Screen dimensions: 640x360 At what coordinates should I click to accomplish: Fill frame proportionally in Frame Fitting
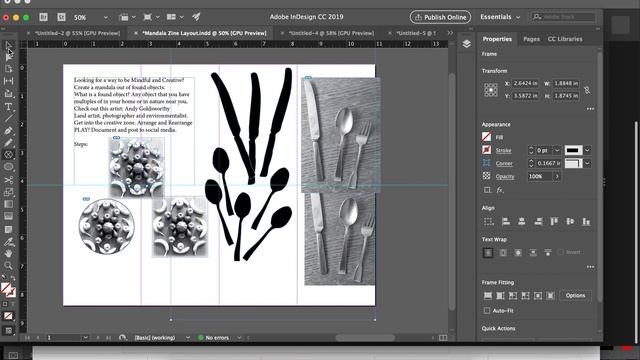tap(488, 296)
